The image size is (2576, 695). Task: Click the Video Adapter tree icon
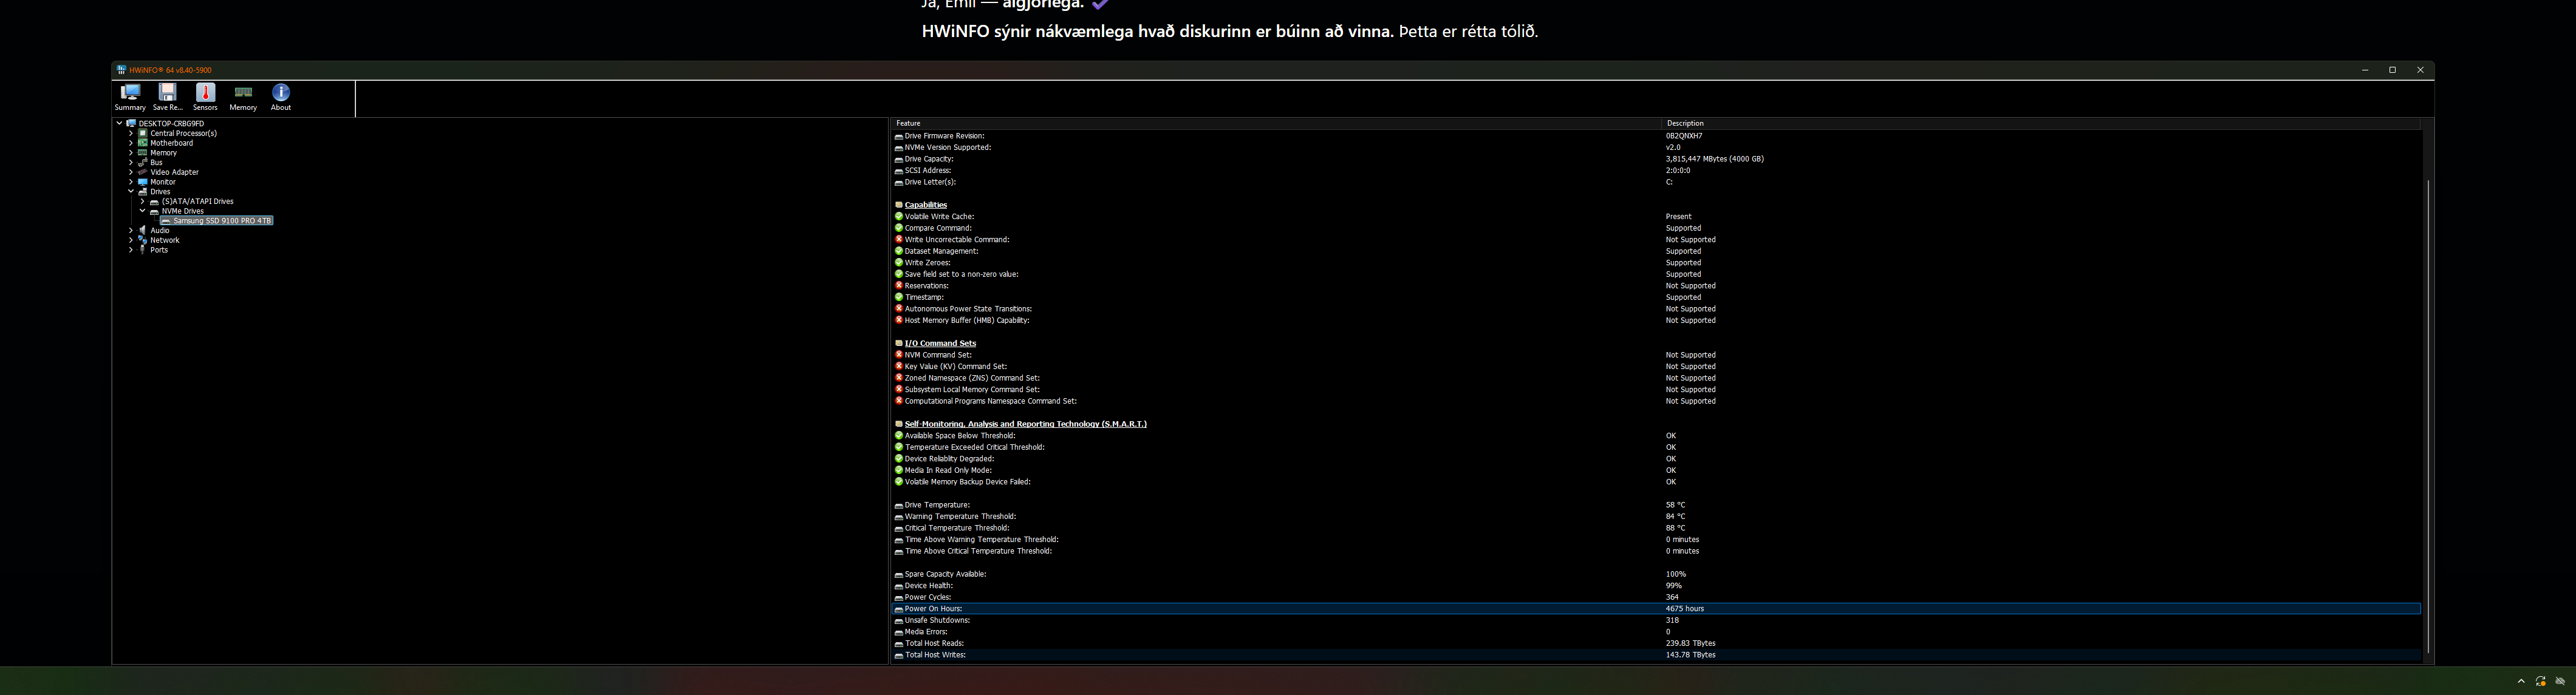143,172
